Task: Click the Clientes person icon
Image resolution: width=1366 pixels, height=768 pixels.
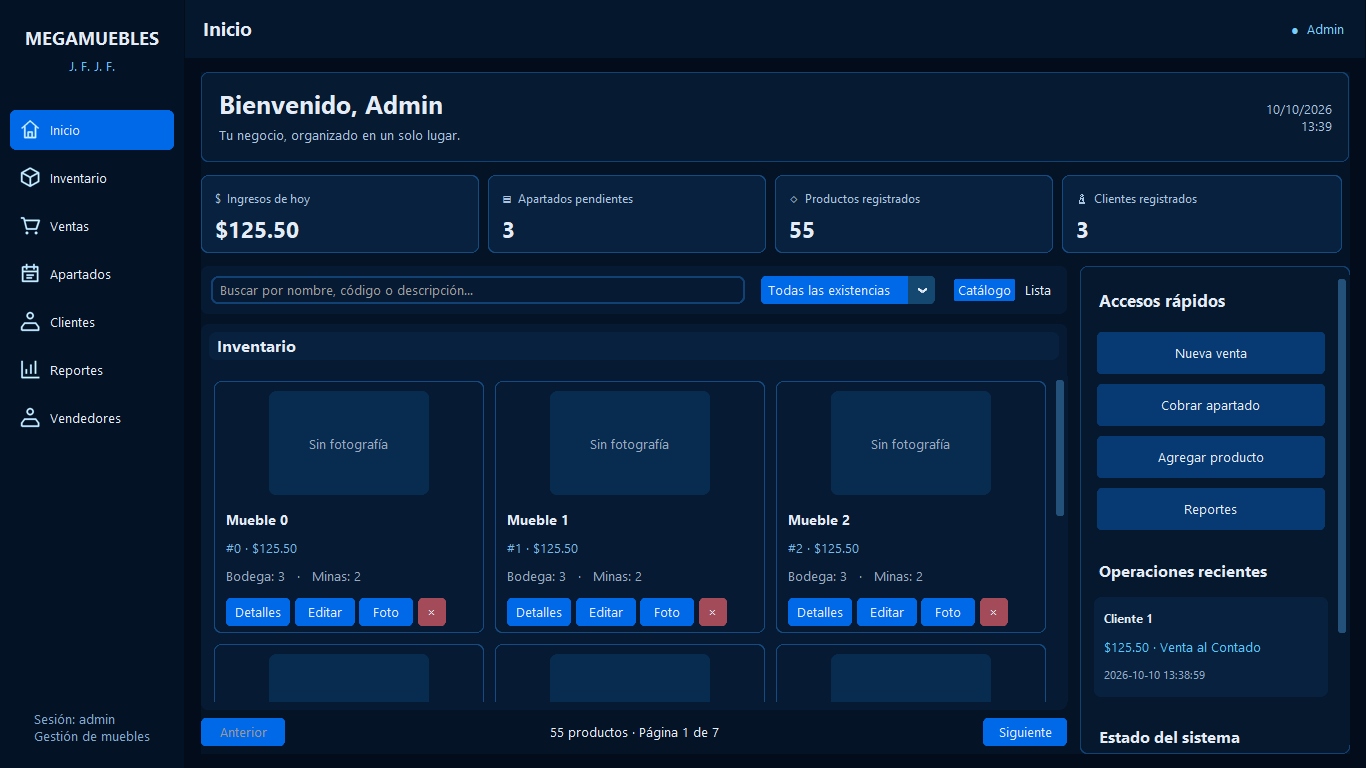Action: click(30, 322)
